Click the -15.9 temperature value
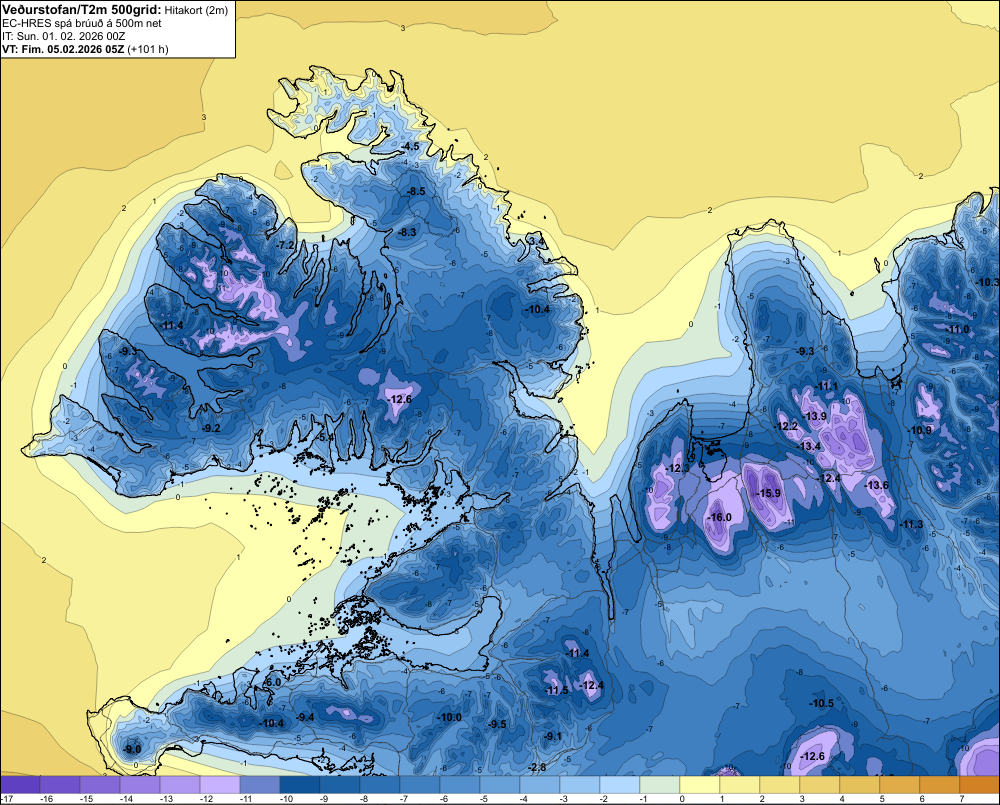The image size is (1000, 805). pos(768,494)
